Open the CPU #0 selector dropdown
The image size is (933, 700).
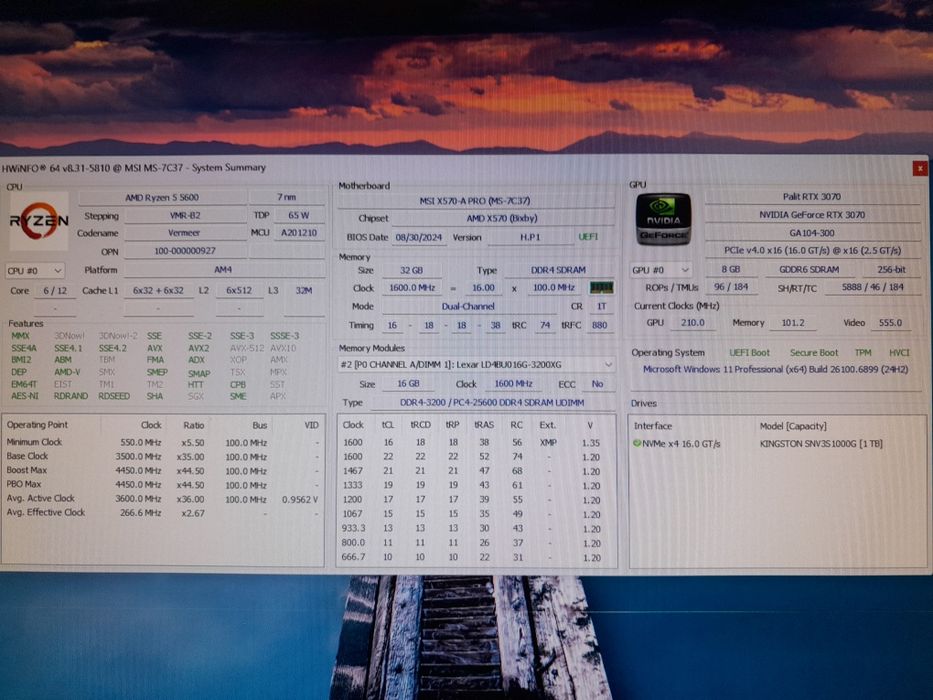pos(35,271)
